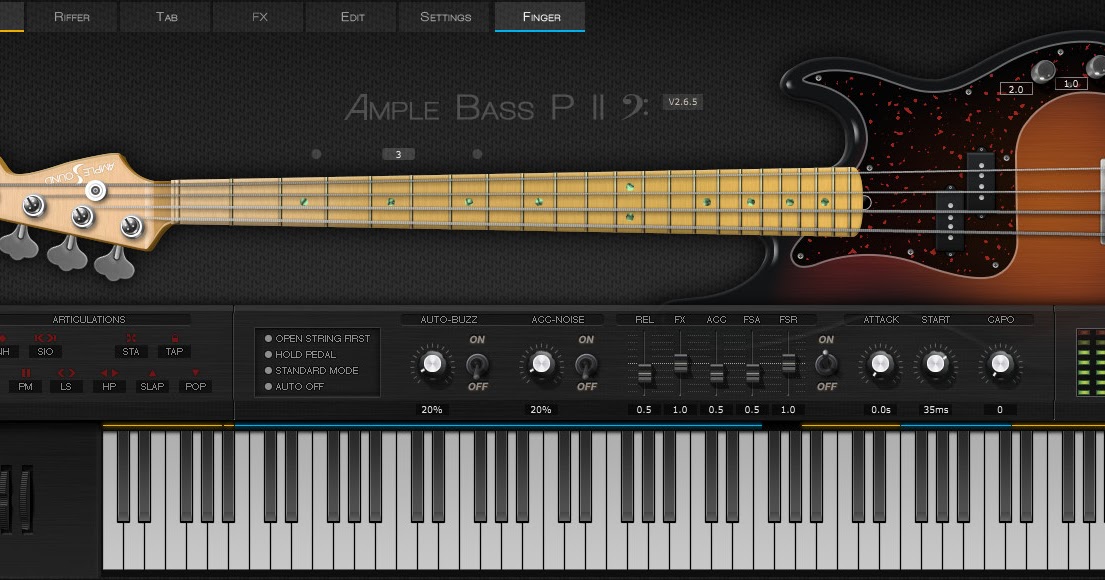Viewport: 1105px width, 580px height.
Task: Click the left-right arrows icon above HP
Action: (109, 373)
